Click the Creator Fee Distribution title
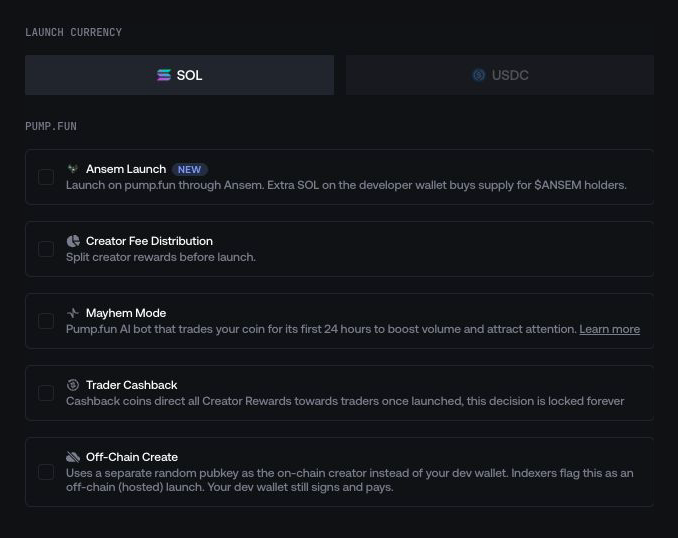 [149, 241]
